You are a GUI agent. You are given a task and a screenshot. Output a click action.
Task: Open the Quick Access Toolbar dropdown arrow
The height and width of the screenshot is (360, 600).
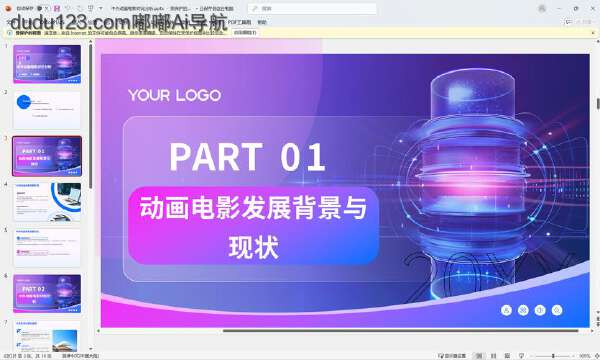[x=101, y=8]
